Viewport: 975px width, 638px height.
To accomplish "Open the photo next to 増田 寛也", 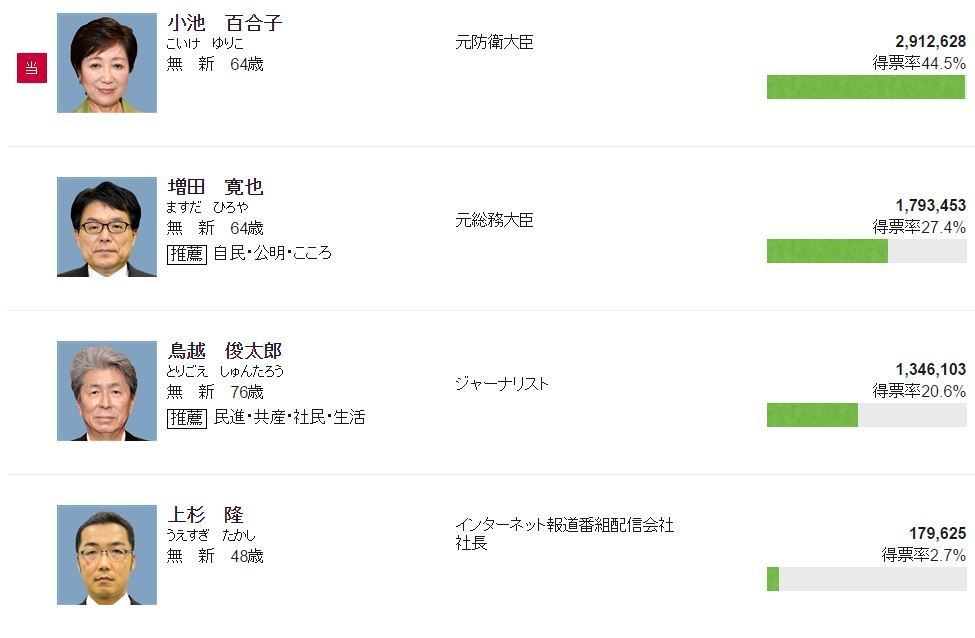I will (107, 227).
